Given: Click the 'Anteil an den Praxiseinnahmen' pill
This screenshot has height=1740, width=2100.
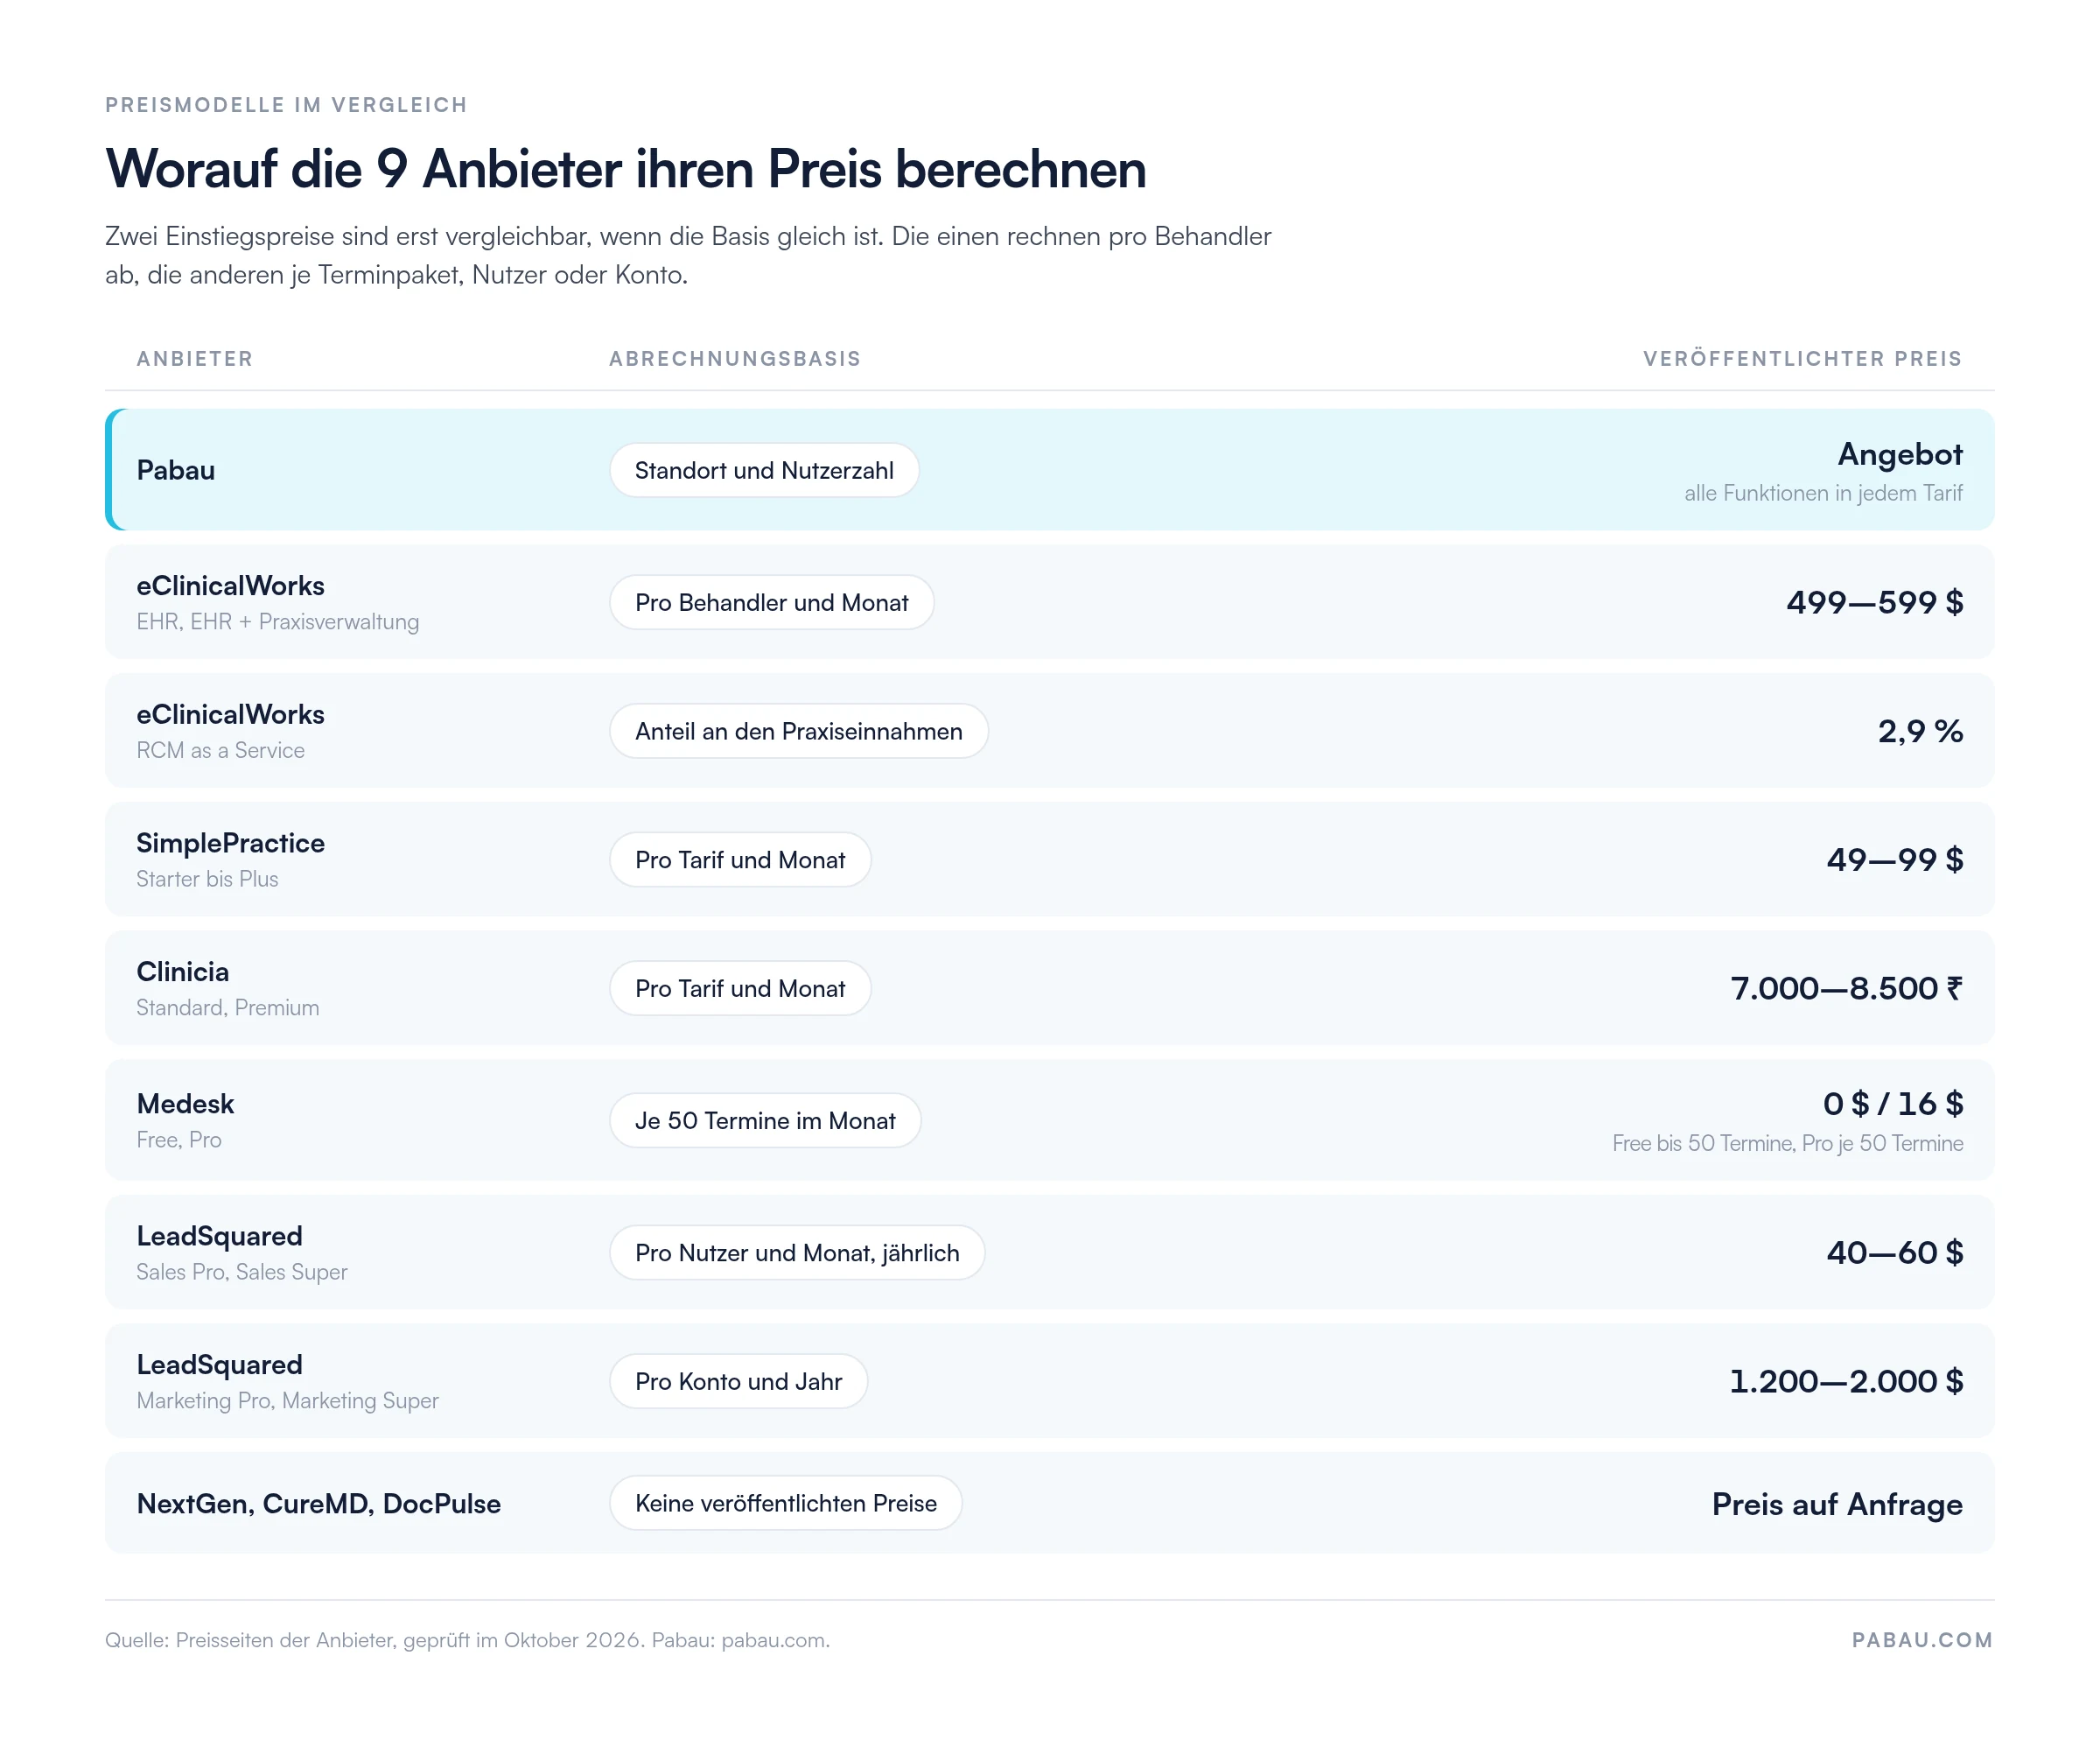Looking at the screenshot, I should click(798, 731).
